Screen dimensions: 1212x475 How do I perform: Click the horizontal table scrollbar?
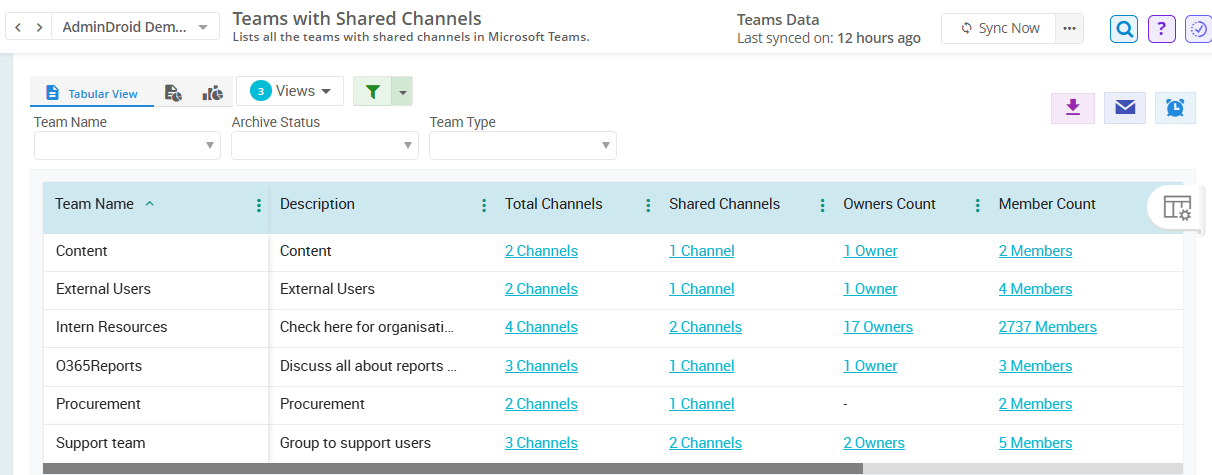tap(452, 468)
